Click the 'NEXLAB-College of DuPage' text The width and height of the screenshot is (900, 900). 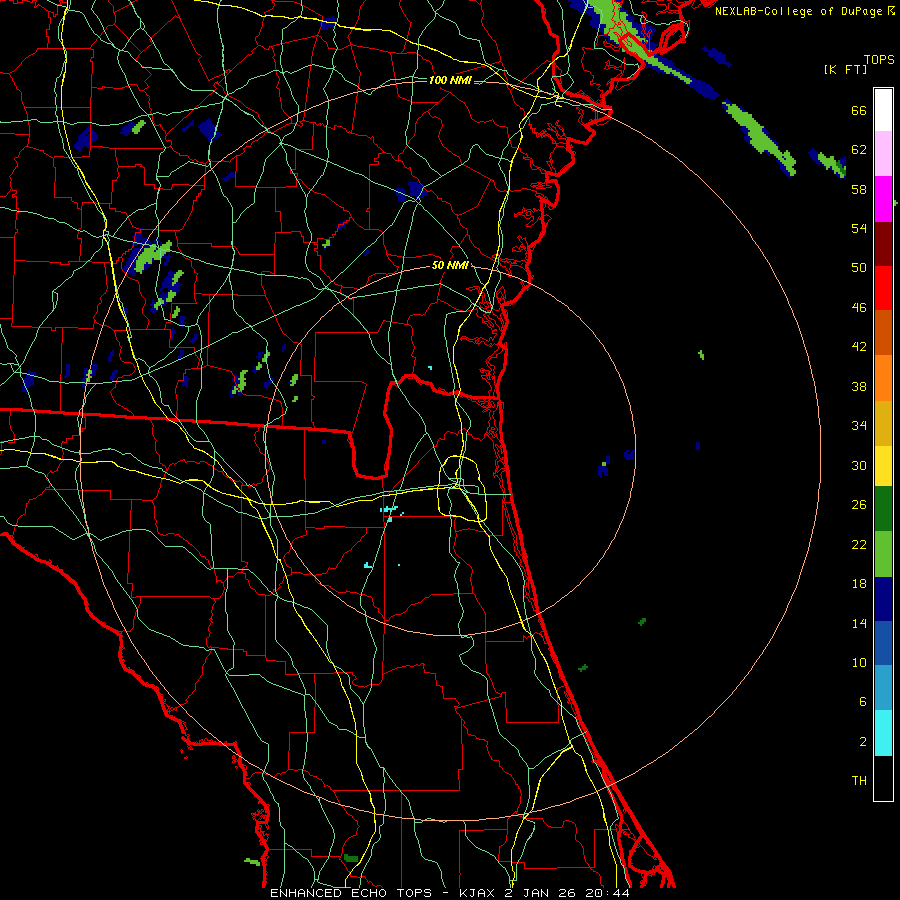799,11
